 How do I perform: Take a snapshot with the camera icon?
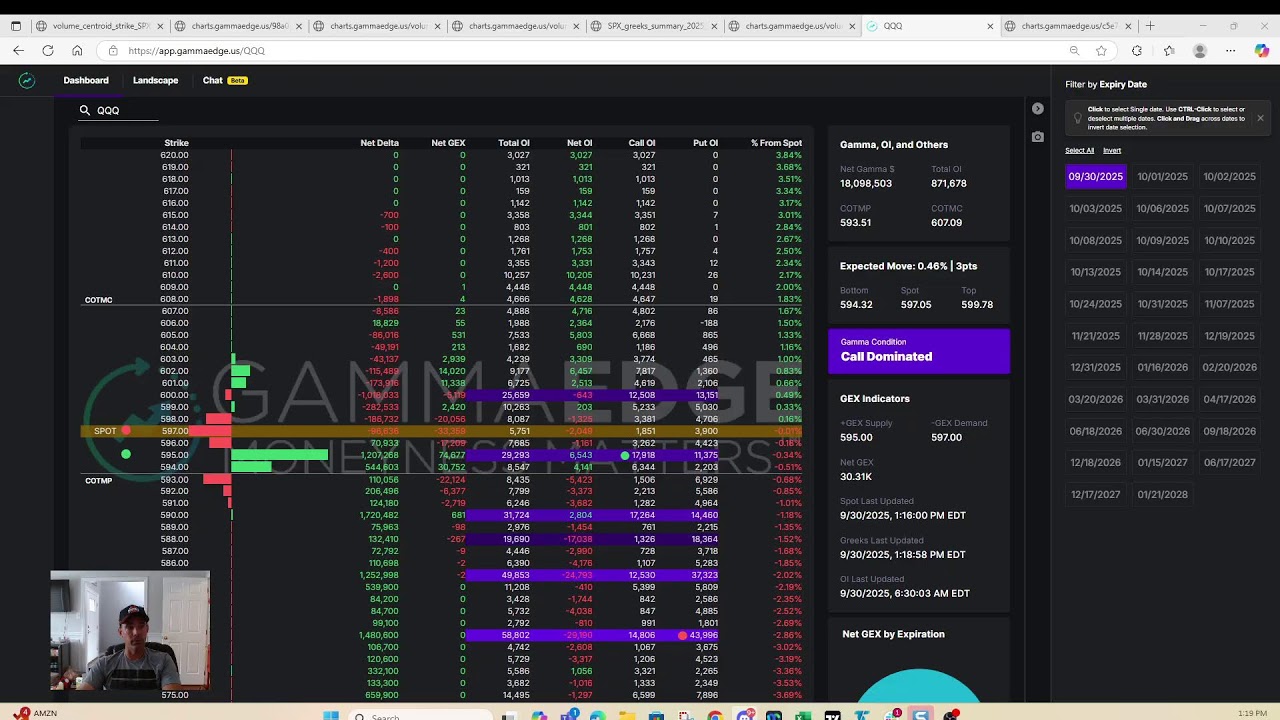(1038, 136)
